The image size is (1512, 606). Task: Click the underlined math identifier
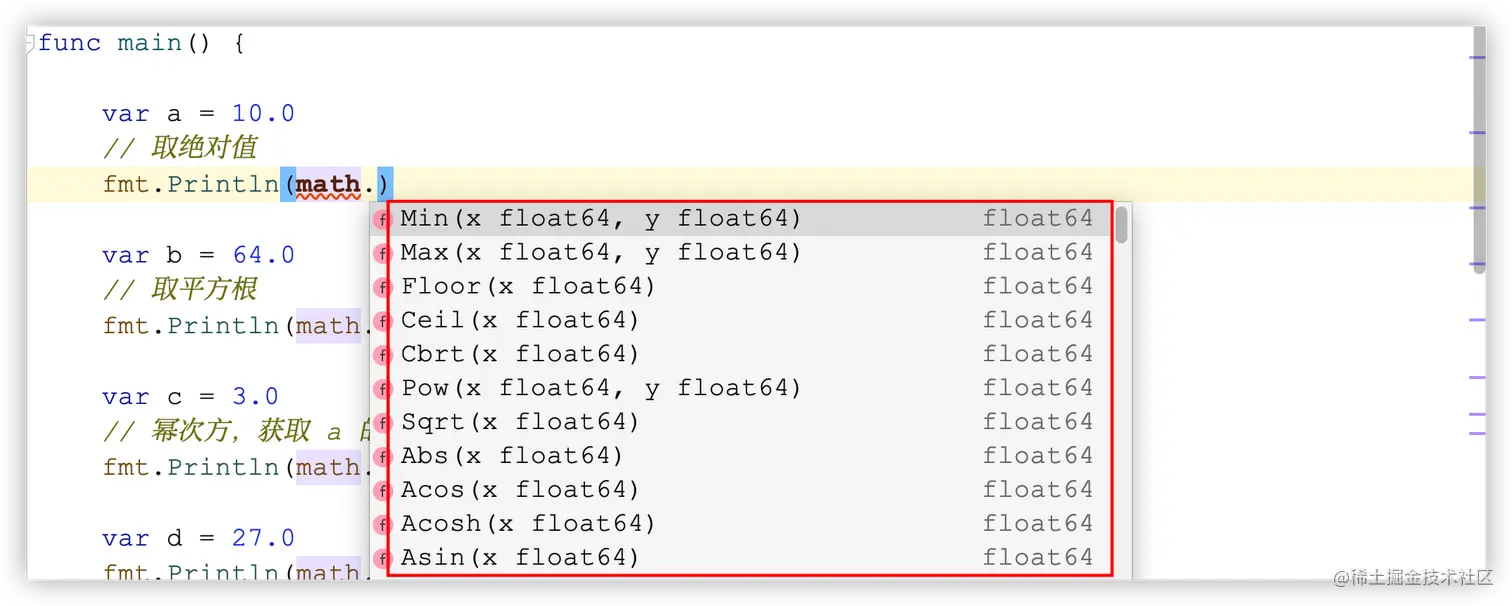coord(328,185)
